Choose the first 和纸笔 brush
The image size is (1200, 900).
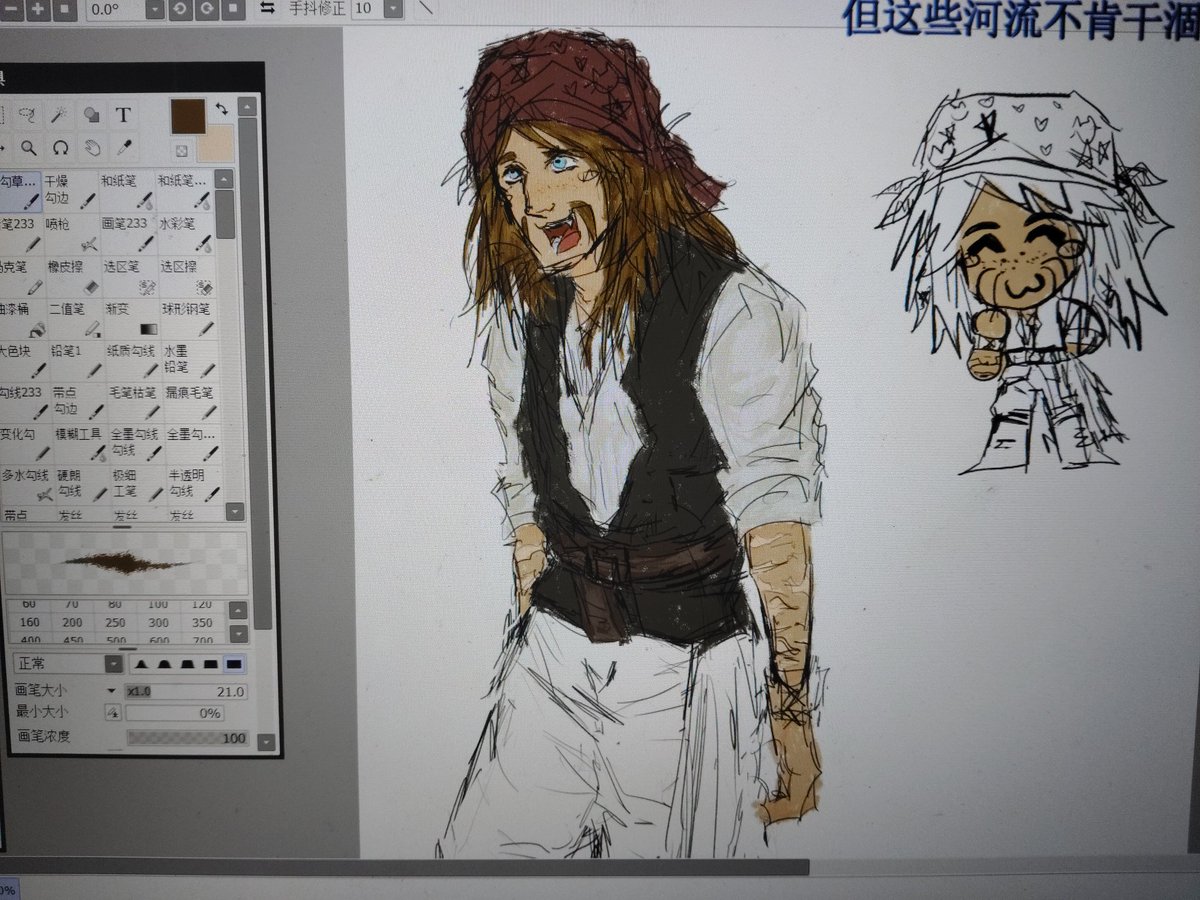click(x=126, y=192)
